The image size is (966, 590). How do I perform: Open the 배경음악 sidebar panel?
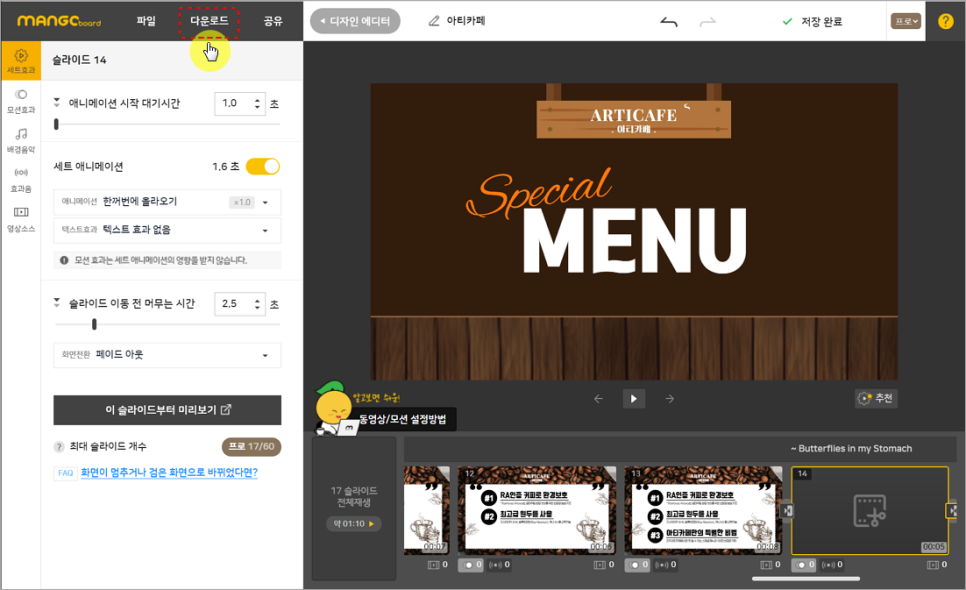[x=21, y=140]
